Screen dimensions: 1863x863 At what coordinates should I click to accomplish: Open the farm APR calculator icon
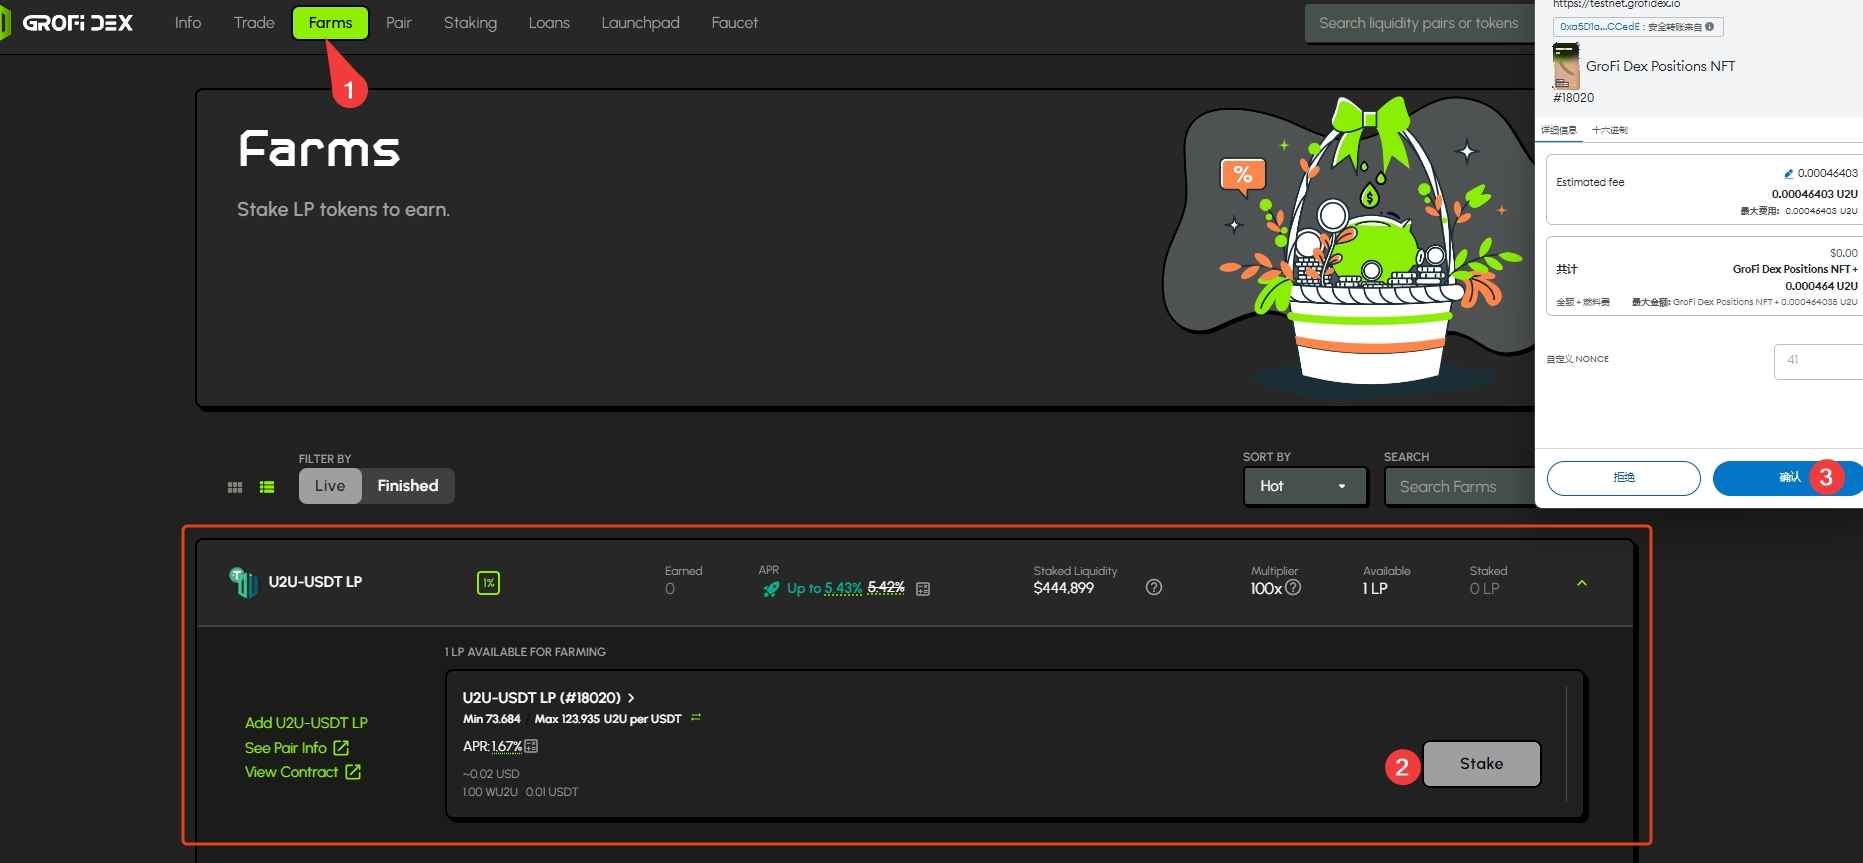pyautogui.click(x=923, y=589)
